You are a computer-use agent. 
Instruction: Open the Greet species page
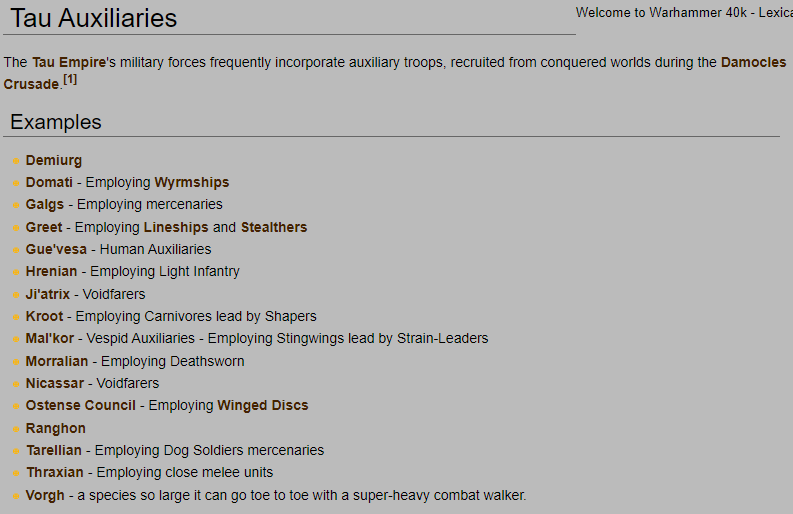click(x=43, y=227)
